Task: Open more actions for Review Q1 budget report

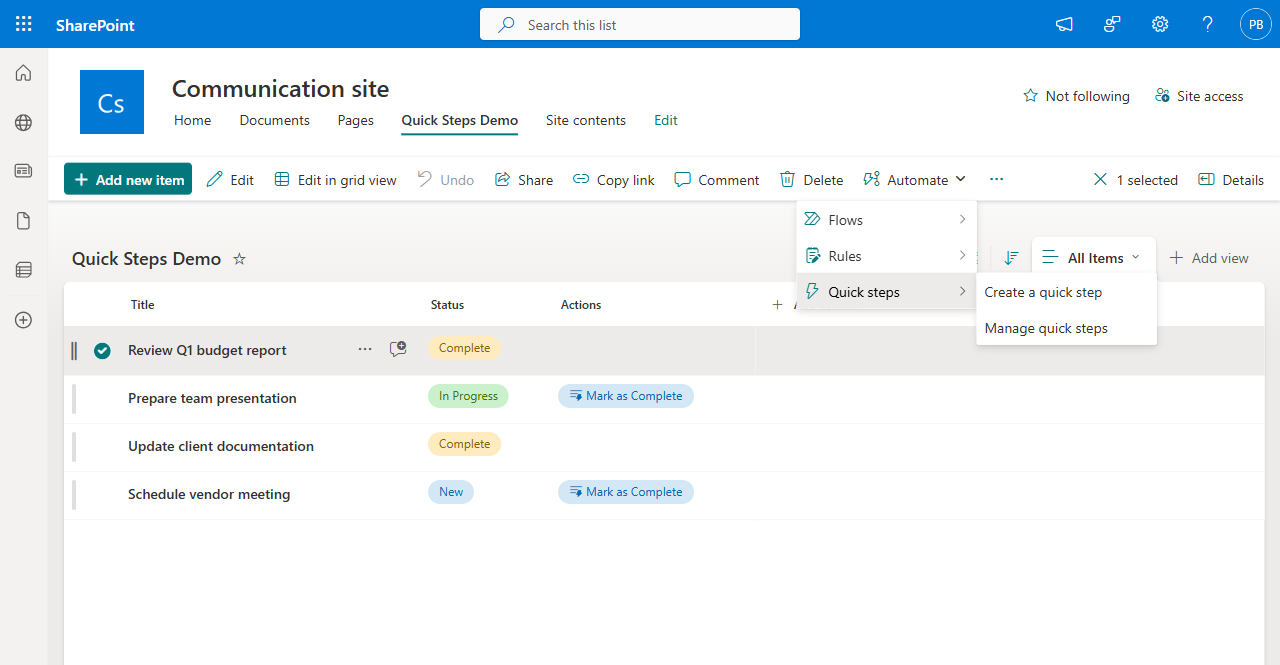Action: [x=365, y=349]
